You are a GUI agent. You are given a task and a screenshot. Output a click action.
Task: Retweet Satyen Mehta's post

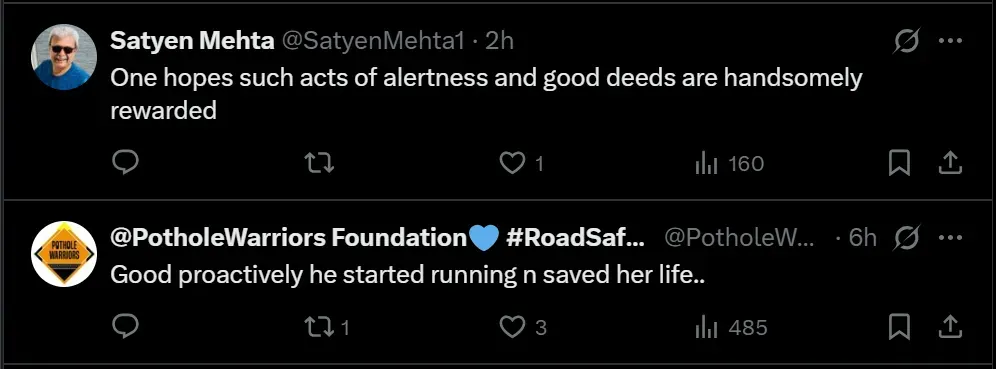(x=320, y=164)
